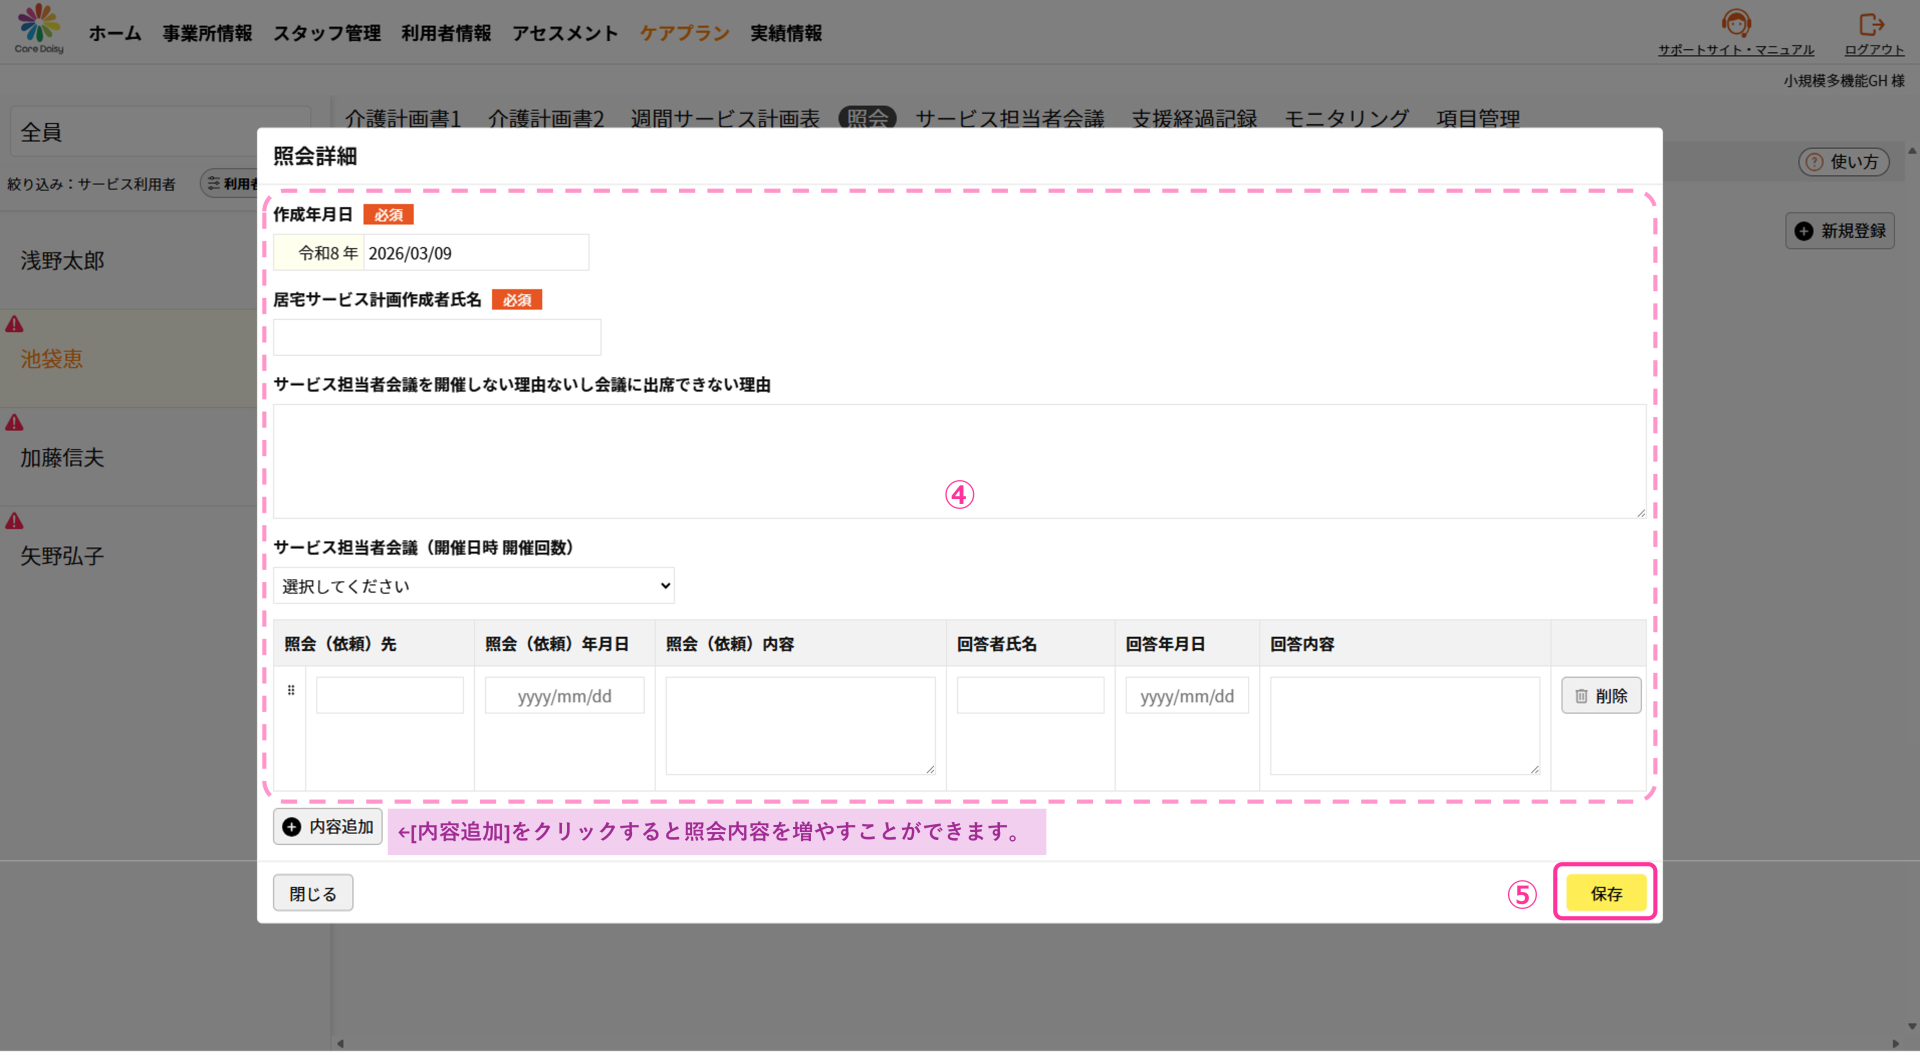The width and height of the screenshot is (1920, 1052).
Task: Open the ケアプラン menu
Action: (684, 33)
